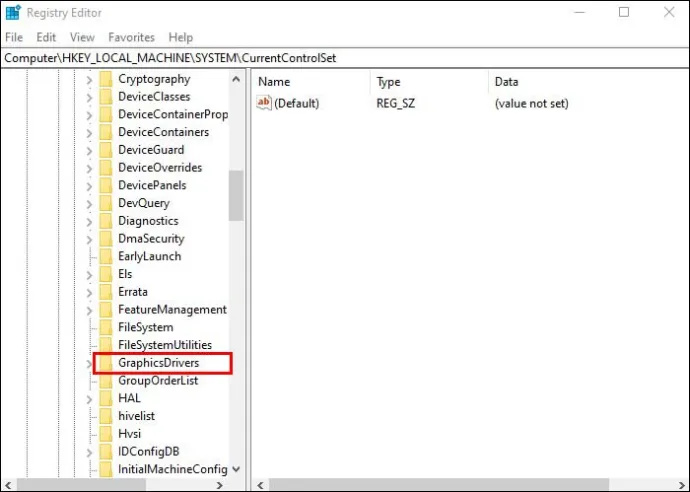Click the string value icon beside (Default)
The image size is (690, 492).
[x=264, y=103]
